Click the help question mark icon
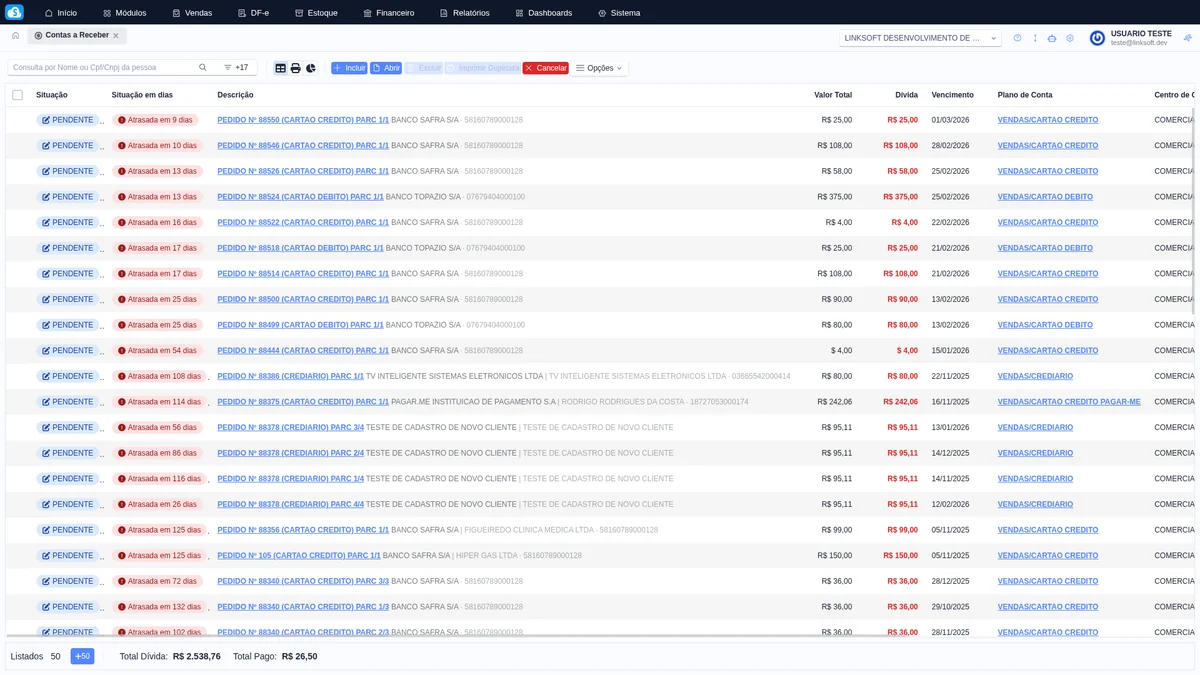Screen dimensions: 1200x675 1017,38
